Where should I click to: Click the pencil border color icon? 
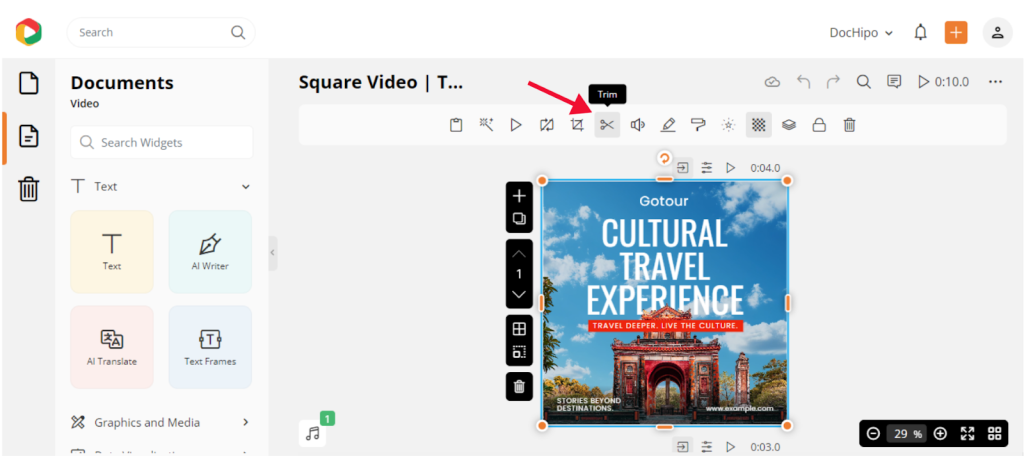tap(667, 125)
